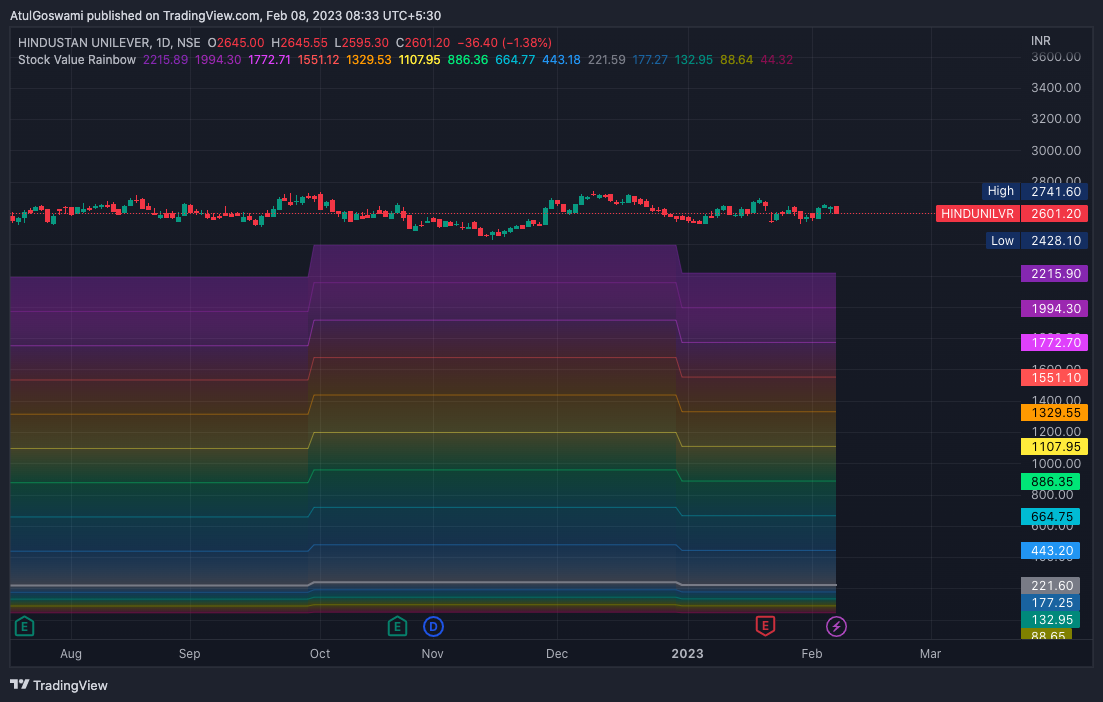Click the 2023 label on time axis
The image size is (1103, 702).
pos(687,653)
